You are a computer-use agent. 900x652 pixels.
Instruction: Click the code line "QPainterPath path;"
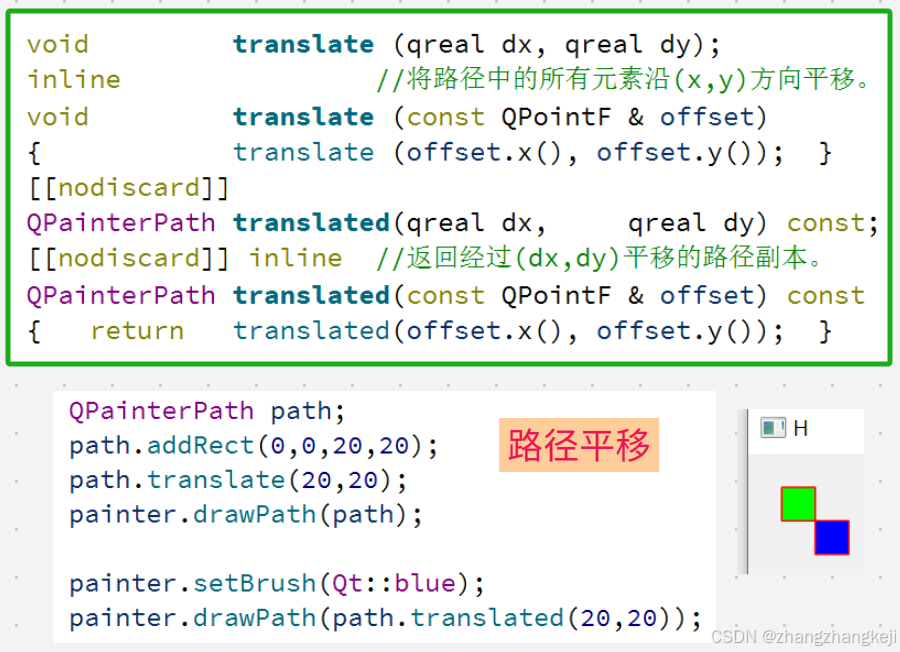(x=207, y=412)
